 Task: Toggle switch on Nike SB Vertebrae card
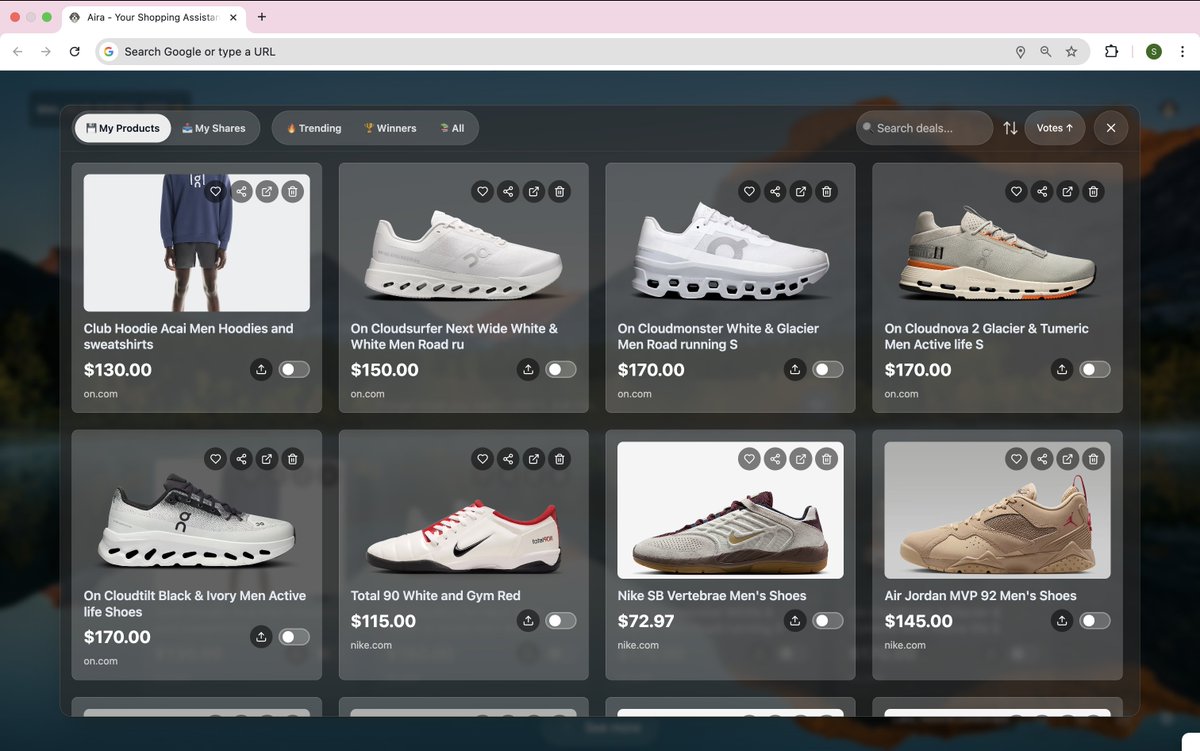point(828,620)
